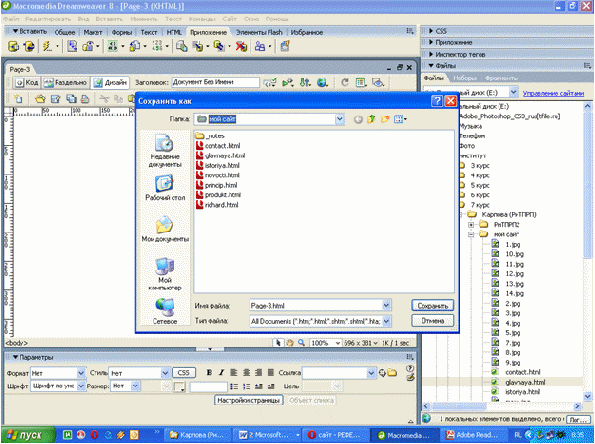This screenshot has width=595, height=444.
Task: Select the Макет insert bar tab
Action: click(93, 33)
